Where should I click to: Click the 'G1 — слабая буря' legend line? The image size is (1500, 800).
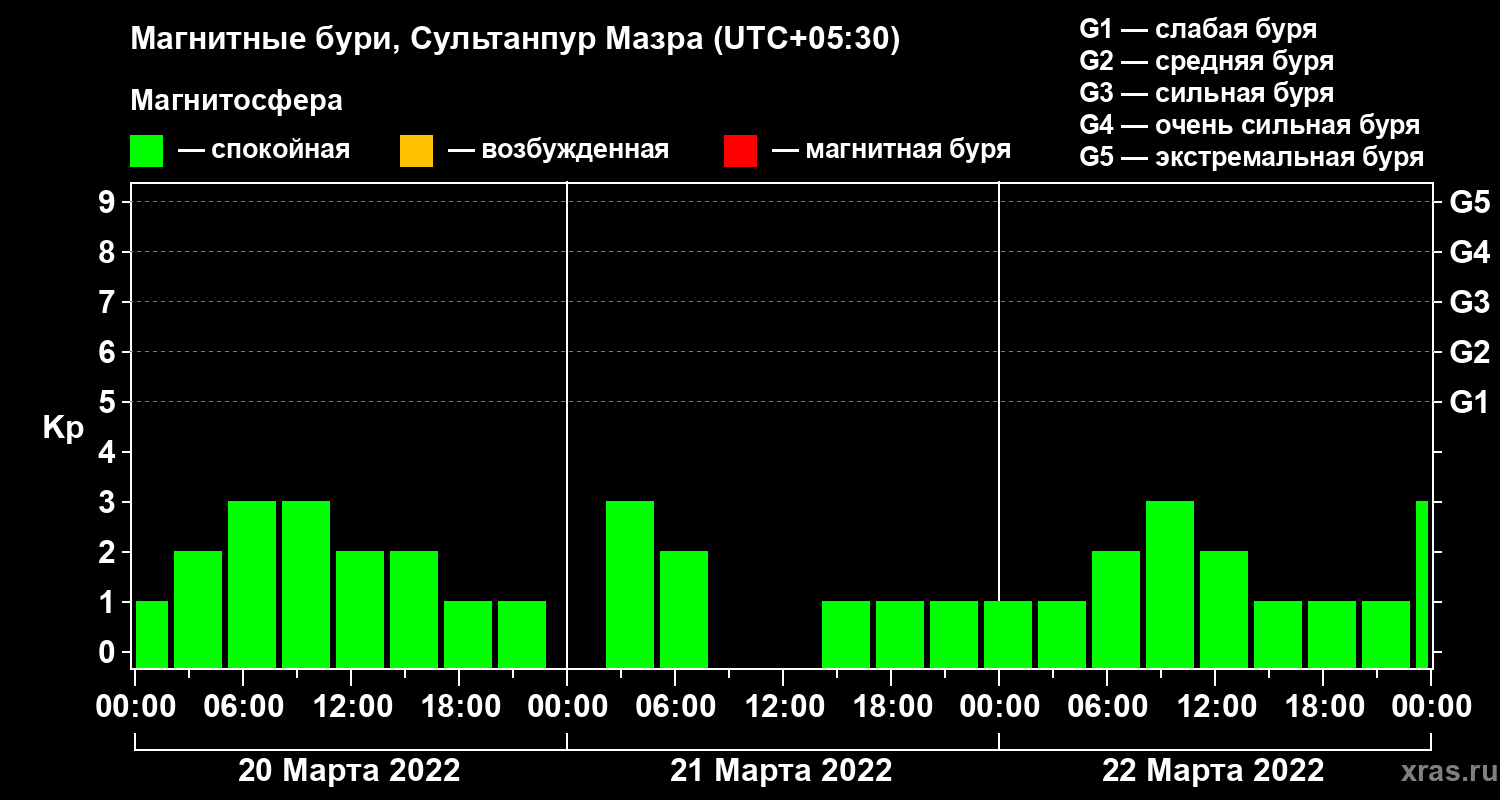[1198, 29]
